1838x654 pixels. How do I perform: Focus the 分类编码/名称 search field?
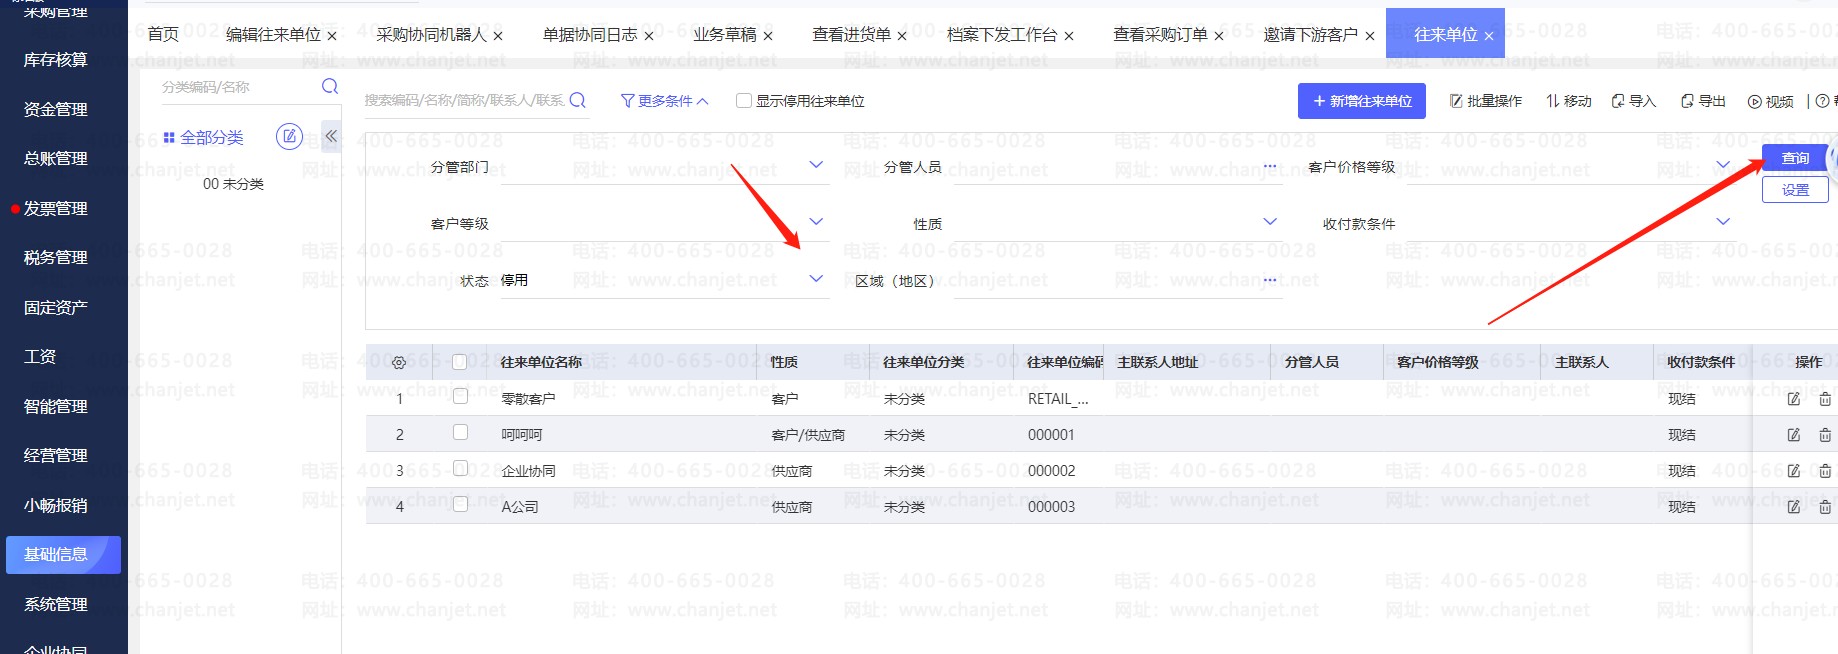coord(240,87)
